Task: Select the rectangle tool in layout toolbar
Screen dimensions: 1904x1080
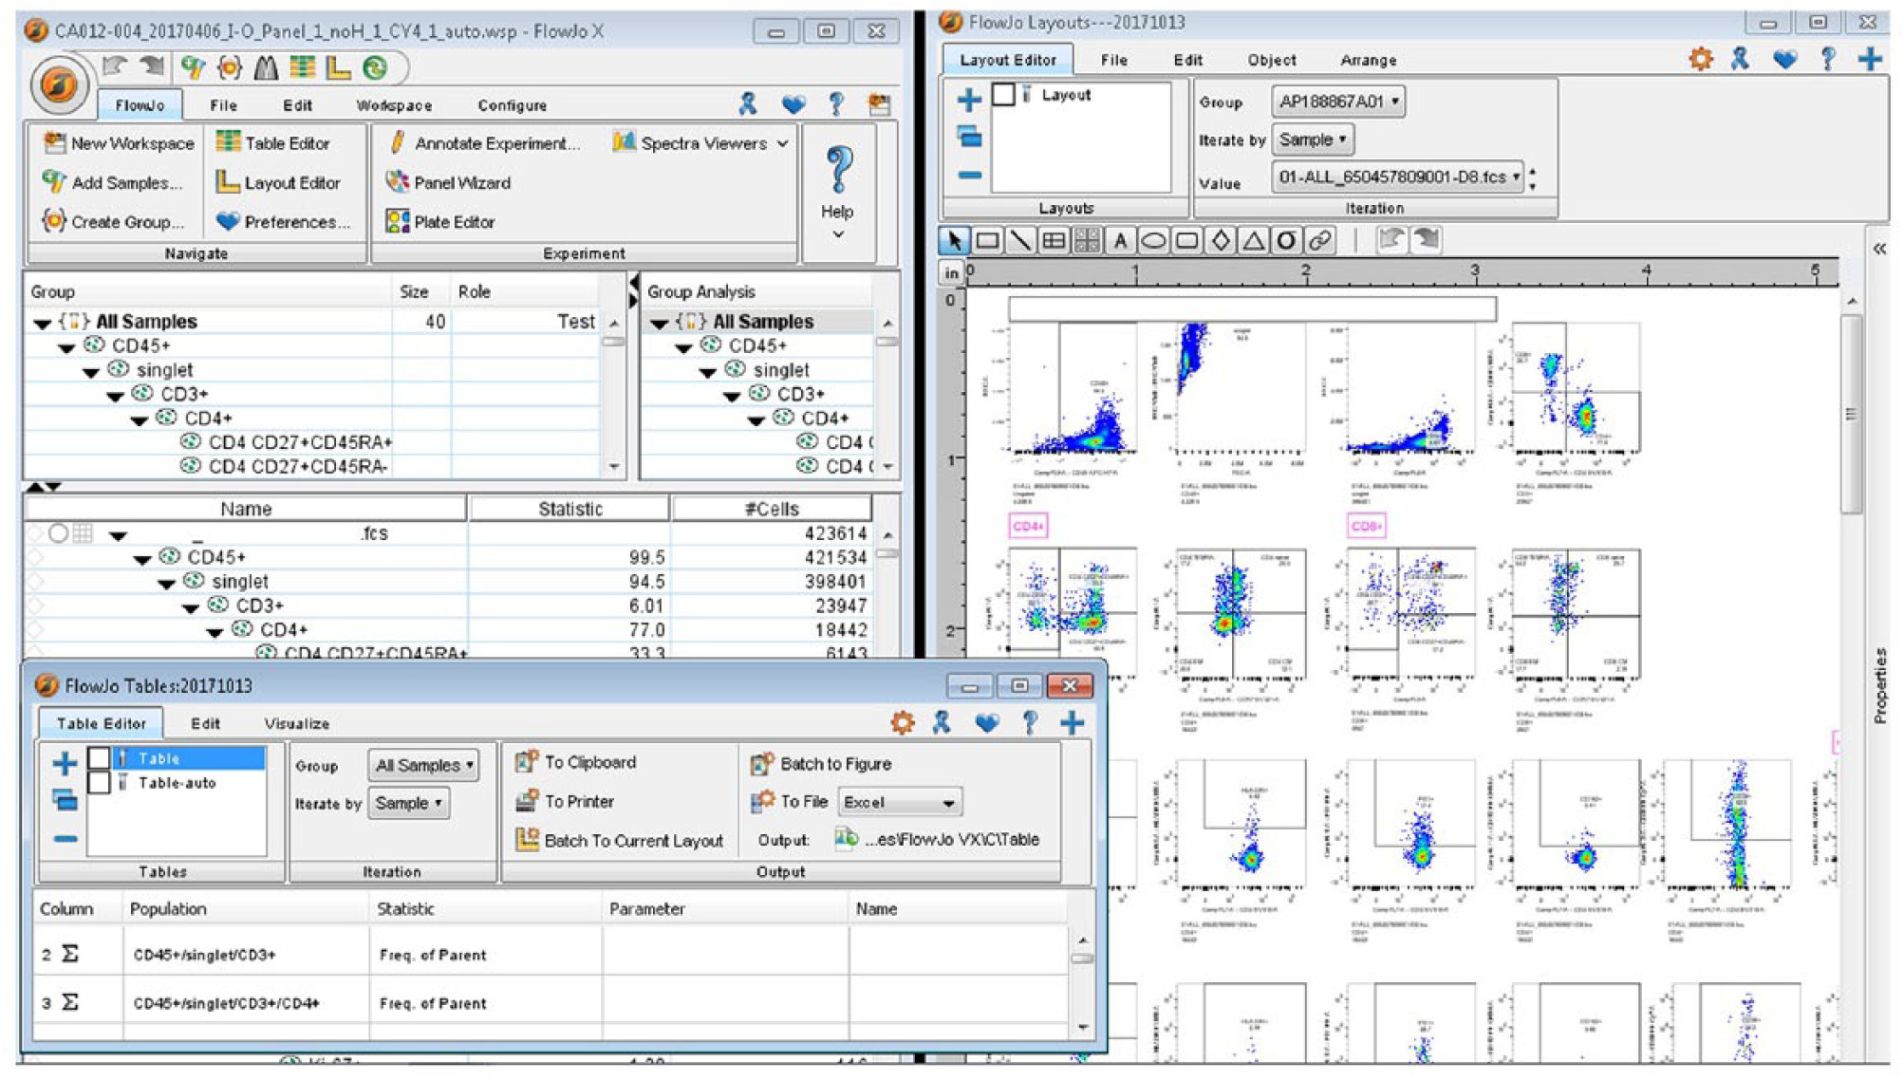Action: point(987,240)
